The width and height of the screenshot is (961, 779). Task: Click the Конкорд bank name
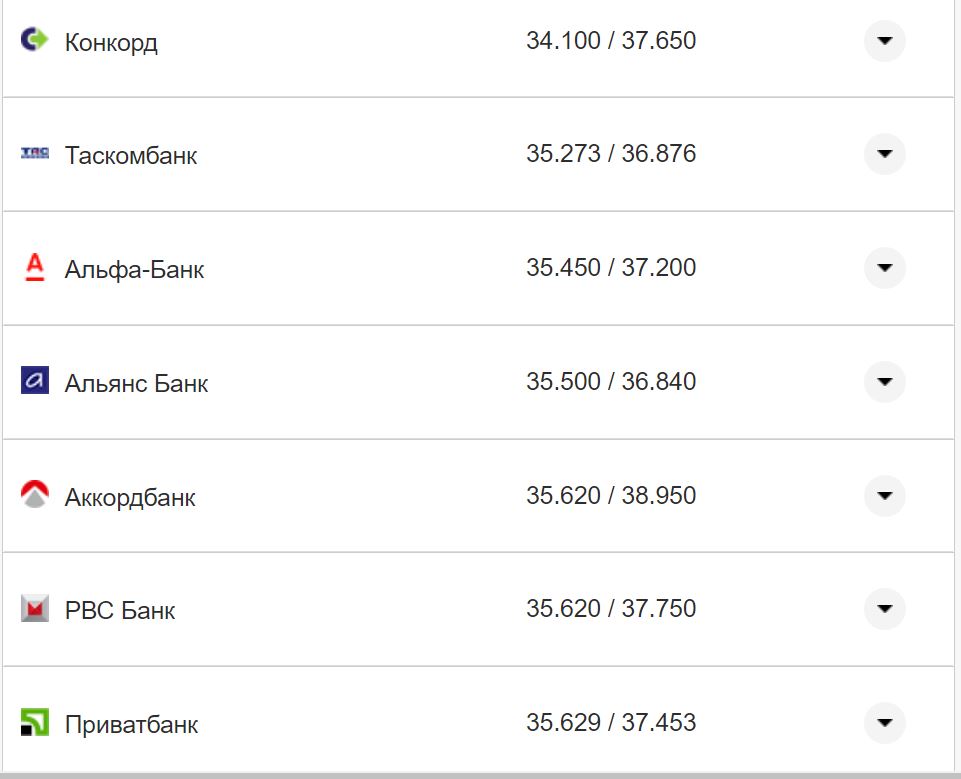pos(111,43)
